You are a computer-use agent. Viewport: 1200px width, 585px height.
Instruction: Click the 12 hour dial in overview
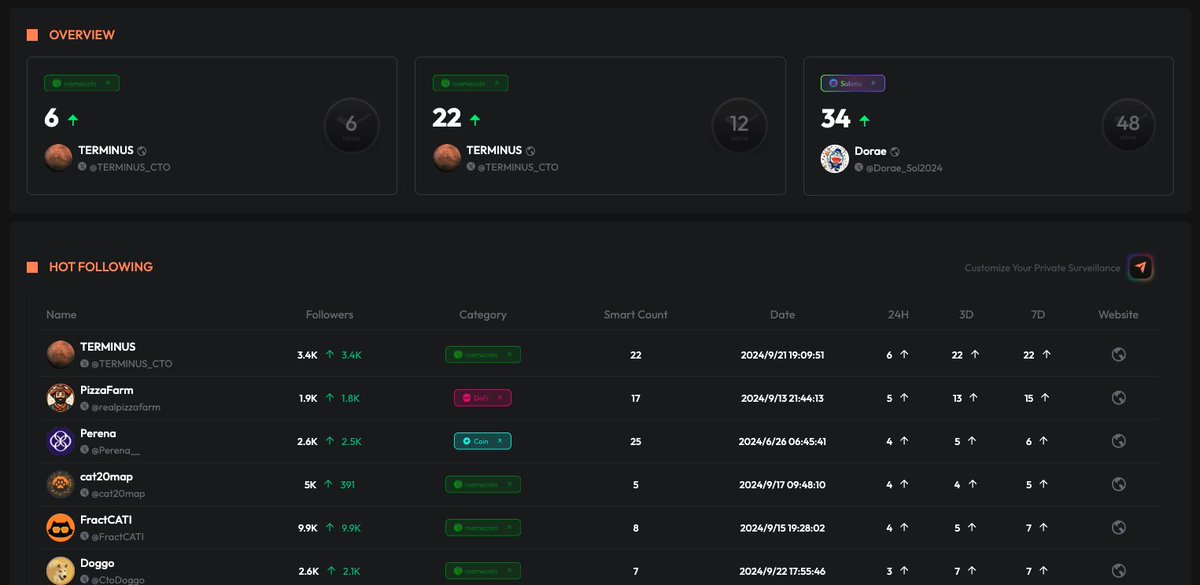click(739, 125)
